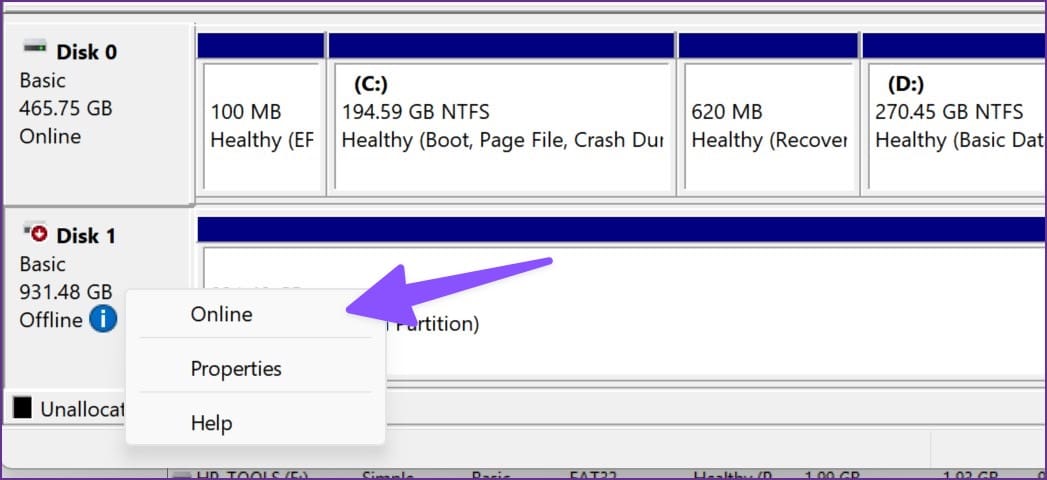This screenshot has height=480, width=1047.
Task: Select the 100 MB EFI partition
Action: tap(261, 126)
